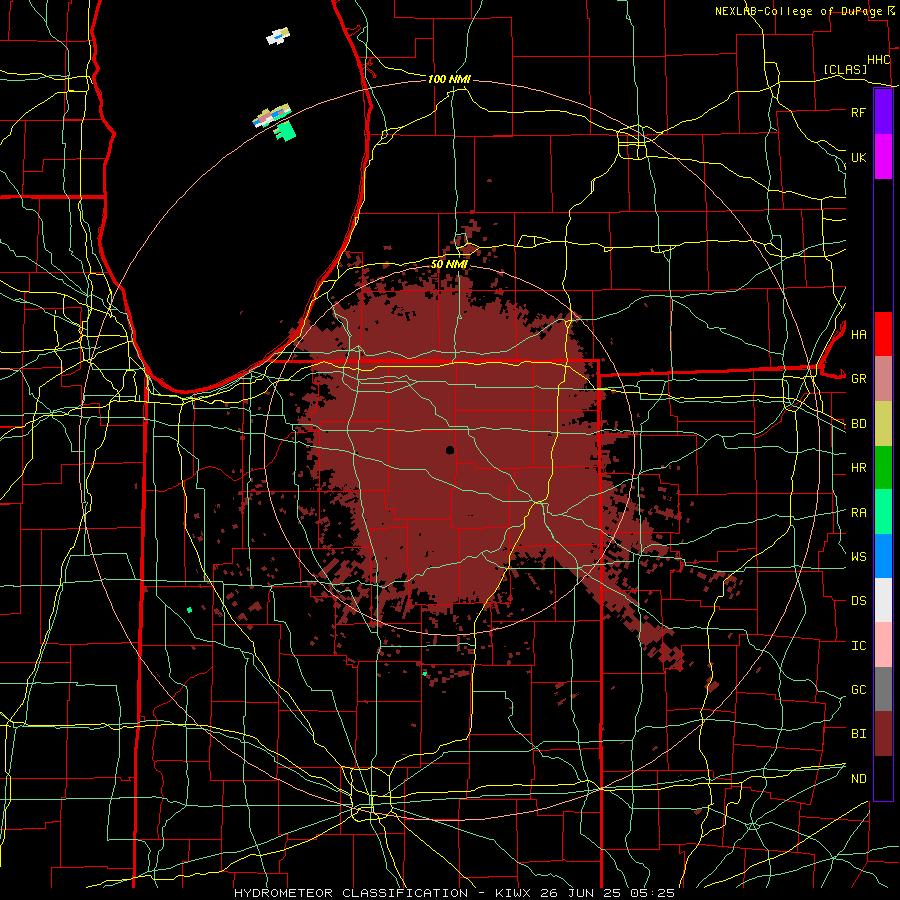Click the HA legend label

pyautogui.click(x=858, y=334)
